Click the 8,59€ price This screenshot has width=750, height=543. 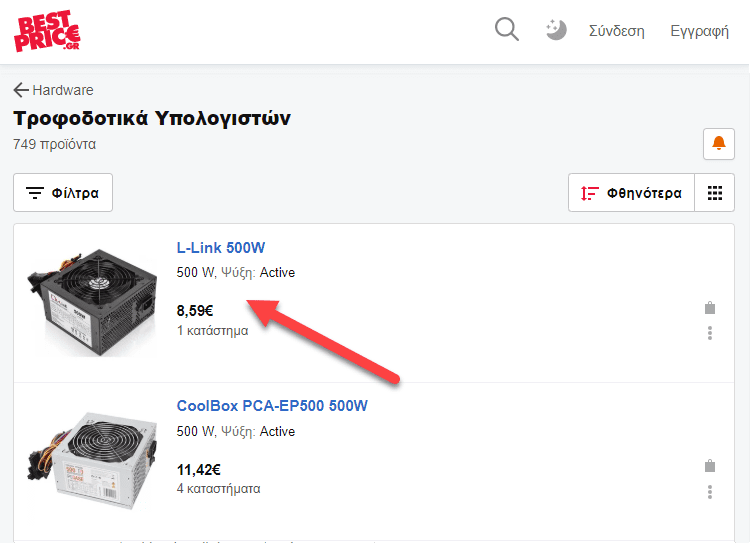(195, 311)
